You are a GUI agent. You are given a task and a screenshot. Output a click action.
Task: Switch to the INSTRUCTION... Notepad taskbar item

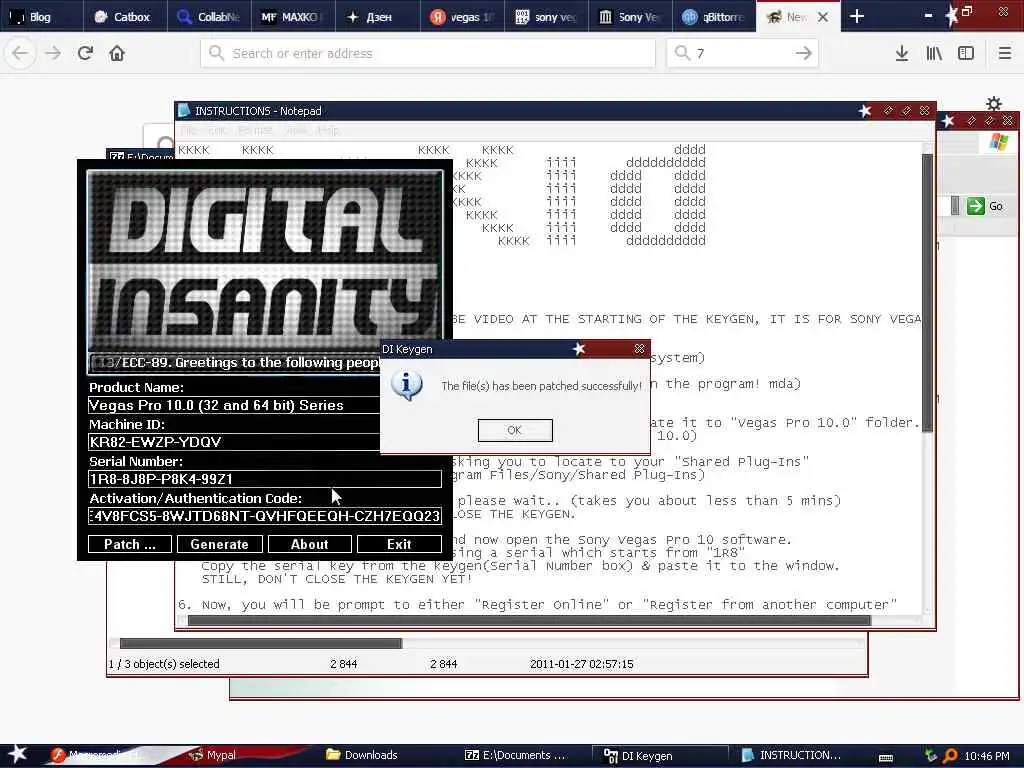pyautogui.click(x=792, y=755)
